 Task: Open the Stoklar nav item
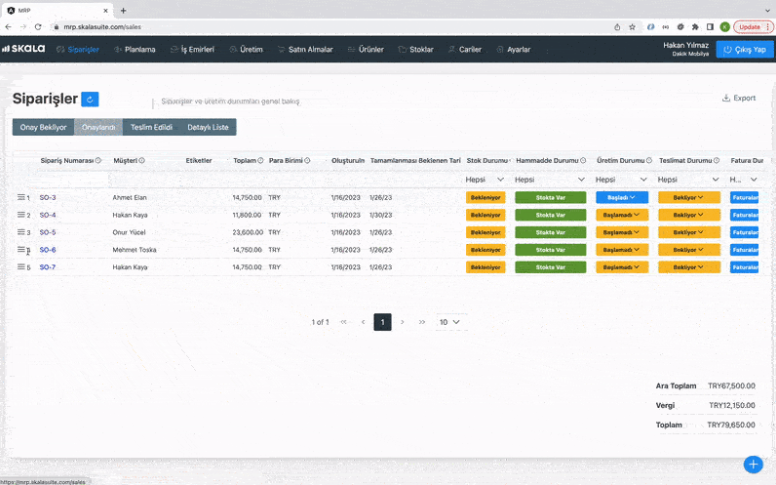point(416,49)
